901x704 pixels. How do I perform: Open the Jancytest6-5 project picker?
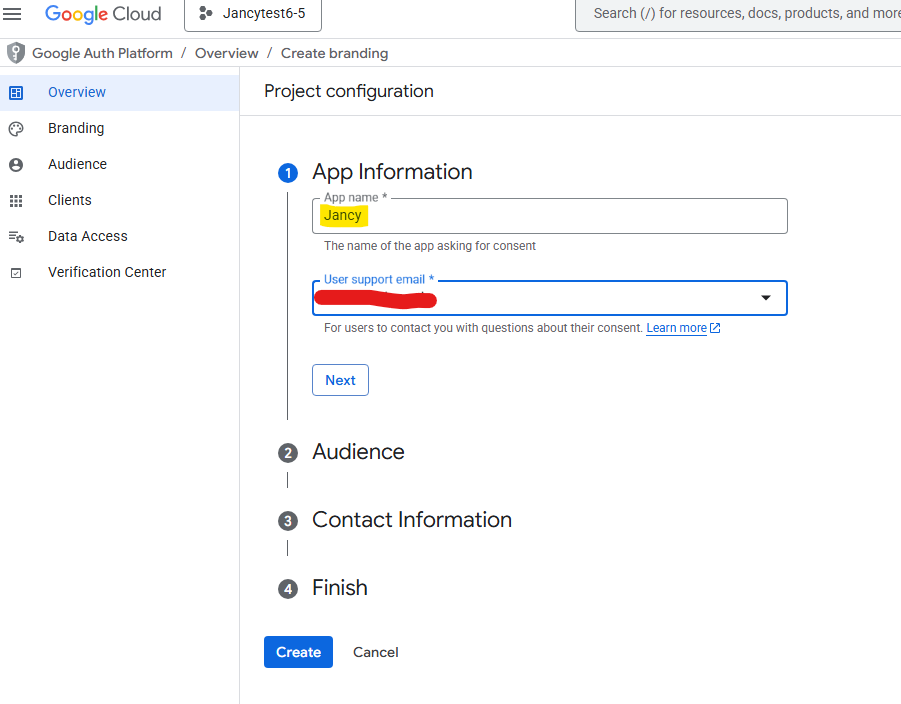click(253, 14)
